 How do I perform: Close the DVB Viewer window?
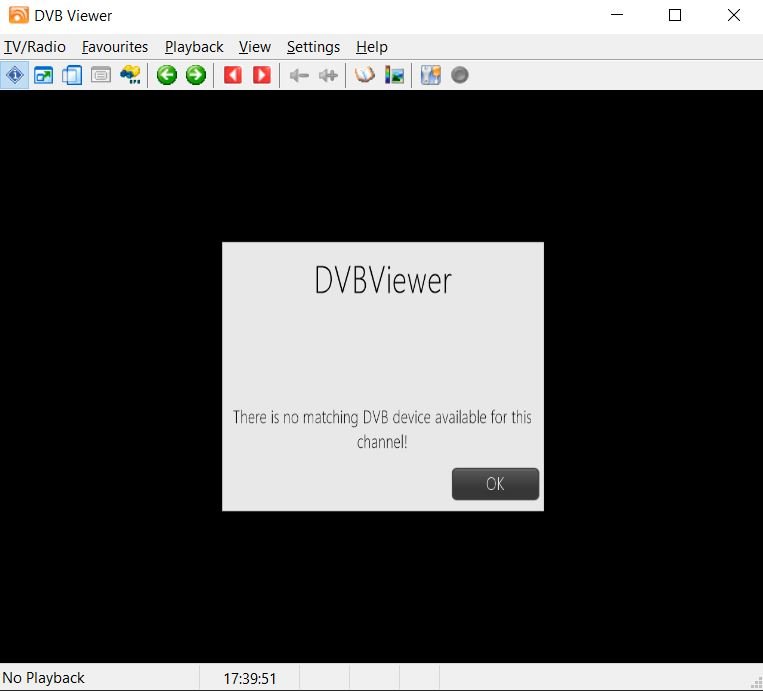[x=734, y=15]
